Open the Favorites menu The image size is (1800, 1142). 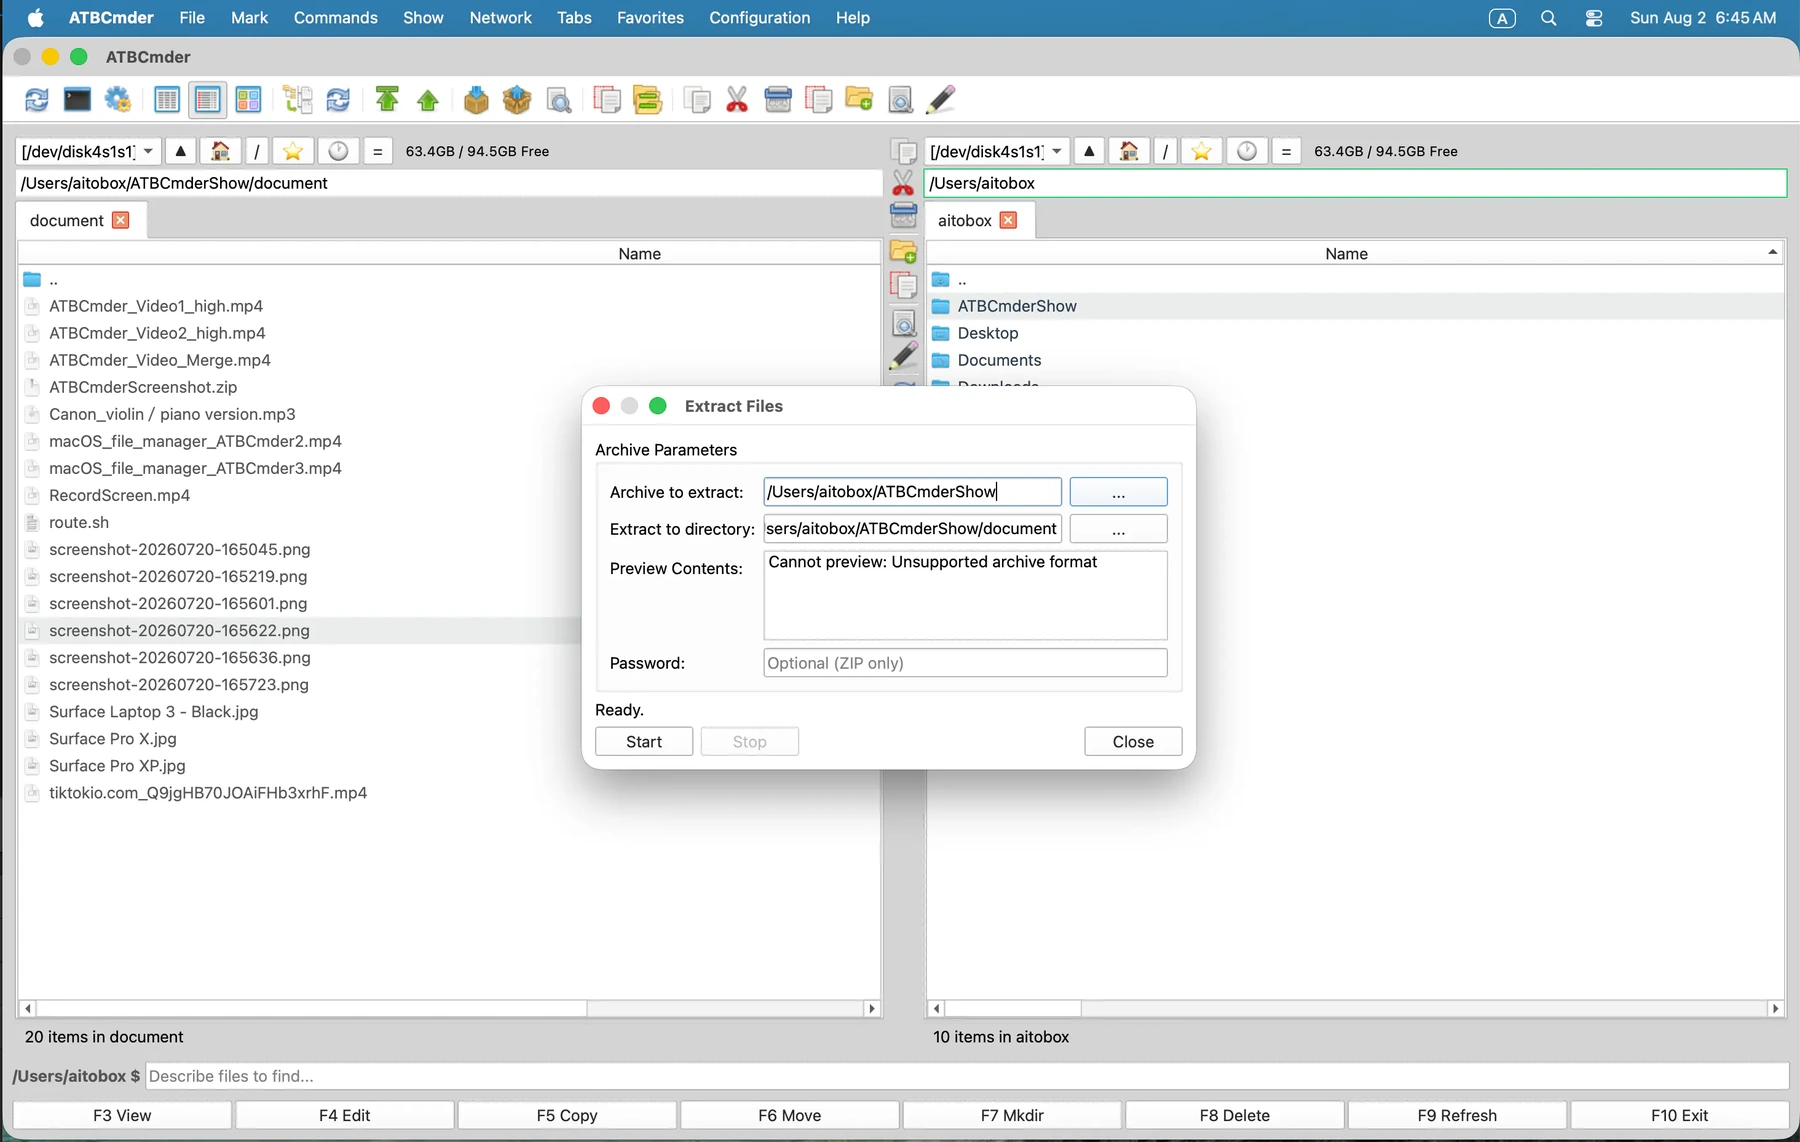(651, 18)
